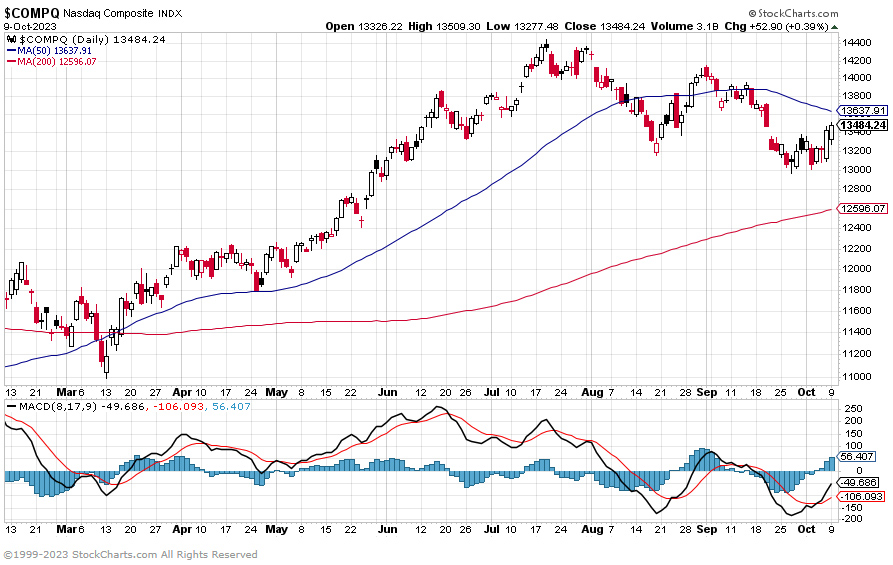Click the MACD(8,17,9) indicator label

point(59,407)
